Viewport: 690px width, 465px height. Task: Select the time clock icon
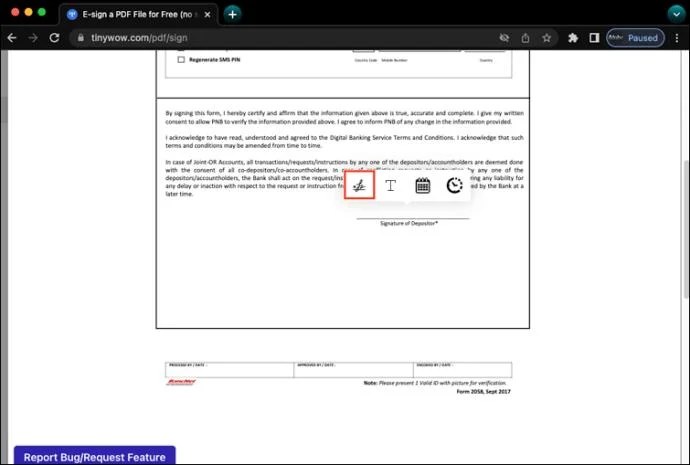(454, 186)
